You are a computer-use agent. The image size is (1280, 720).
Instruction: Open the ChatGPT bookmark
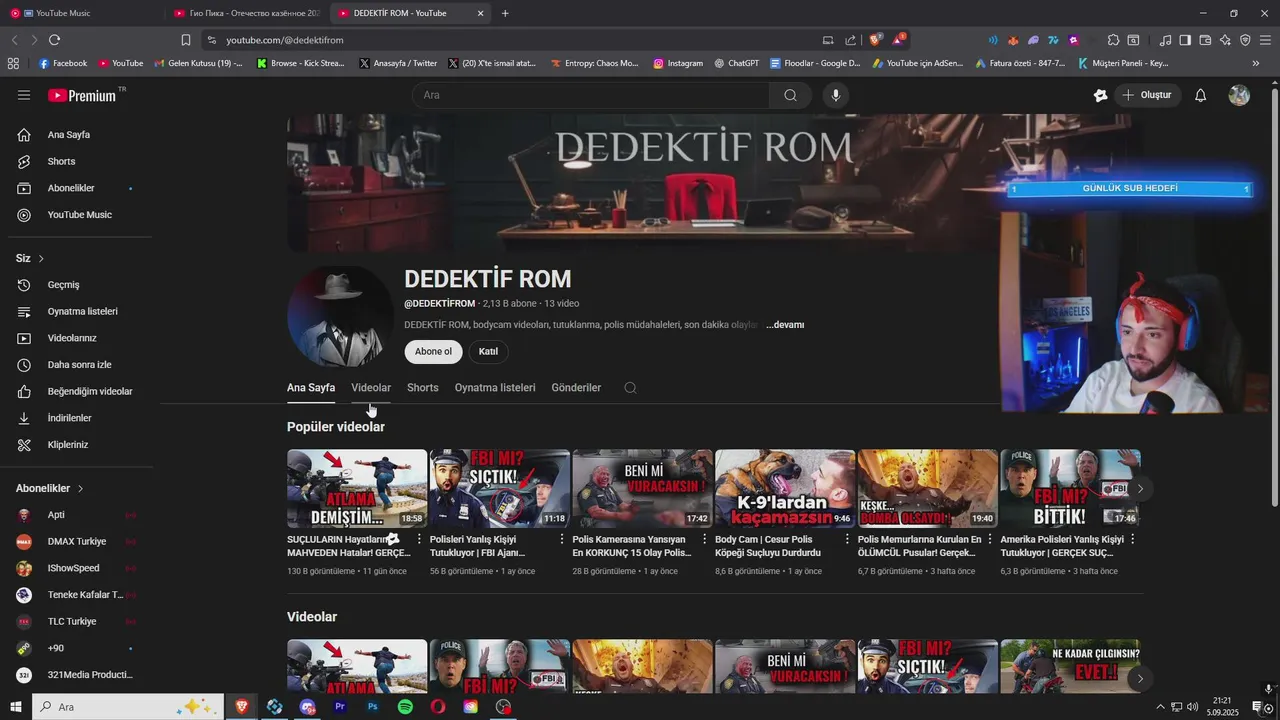(x=736, y=63)
